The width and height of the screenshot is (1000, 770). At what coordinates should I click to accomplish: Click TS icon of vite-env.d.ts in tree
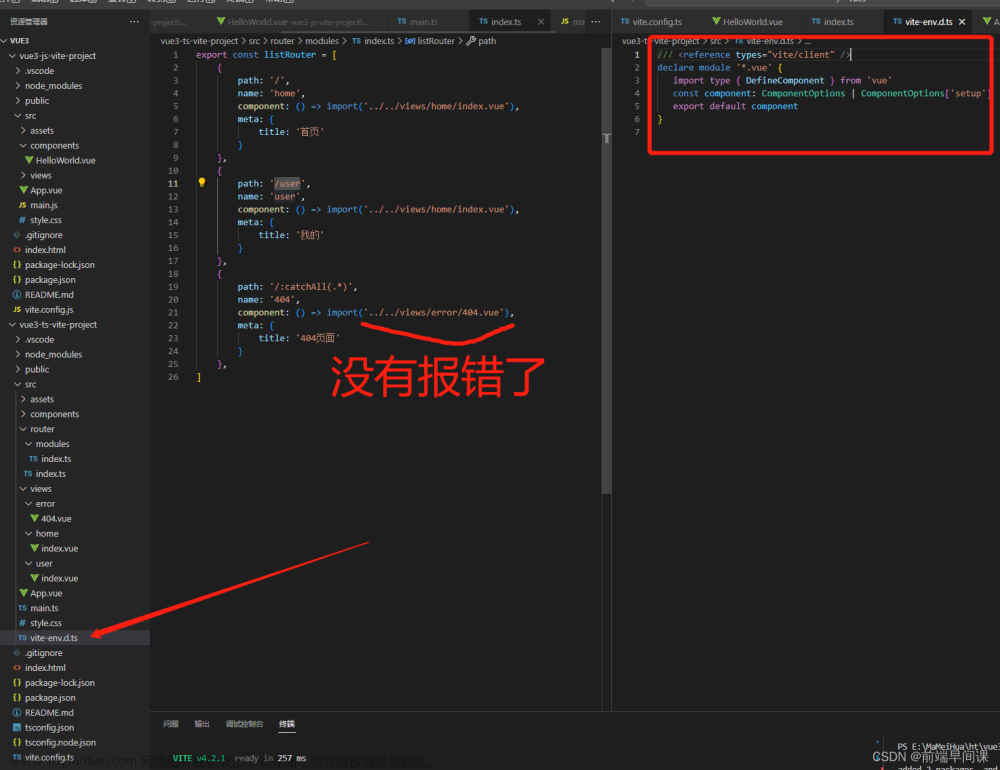point(23,638)
